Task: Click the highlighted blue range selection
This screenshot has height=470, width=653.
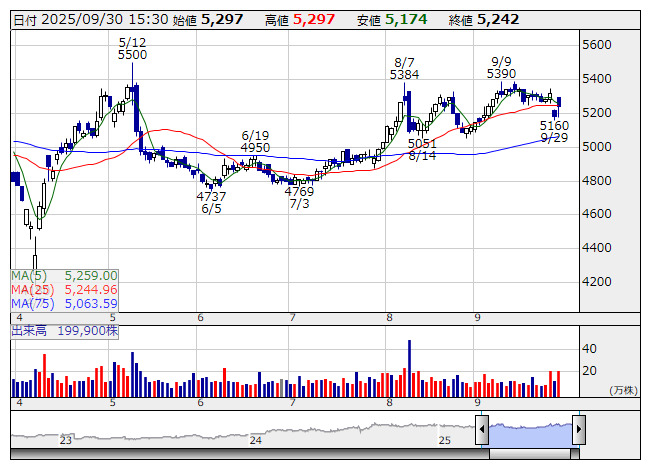Action: tap(531, 434)
